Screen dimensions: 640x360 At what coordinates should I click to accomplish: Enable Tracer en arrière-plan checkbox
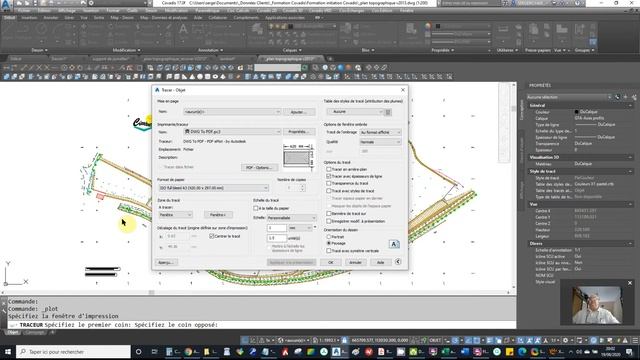[x=329, y=169]
